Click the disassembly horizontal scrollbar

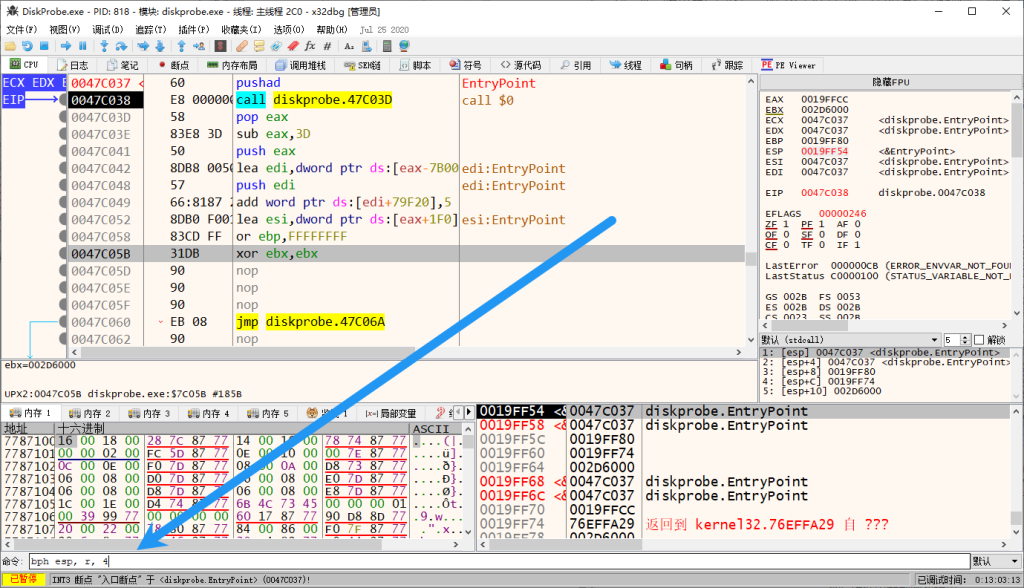(406, 352)
